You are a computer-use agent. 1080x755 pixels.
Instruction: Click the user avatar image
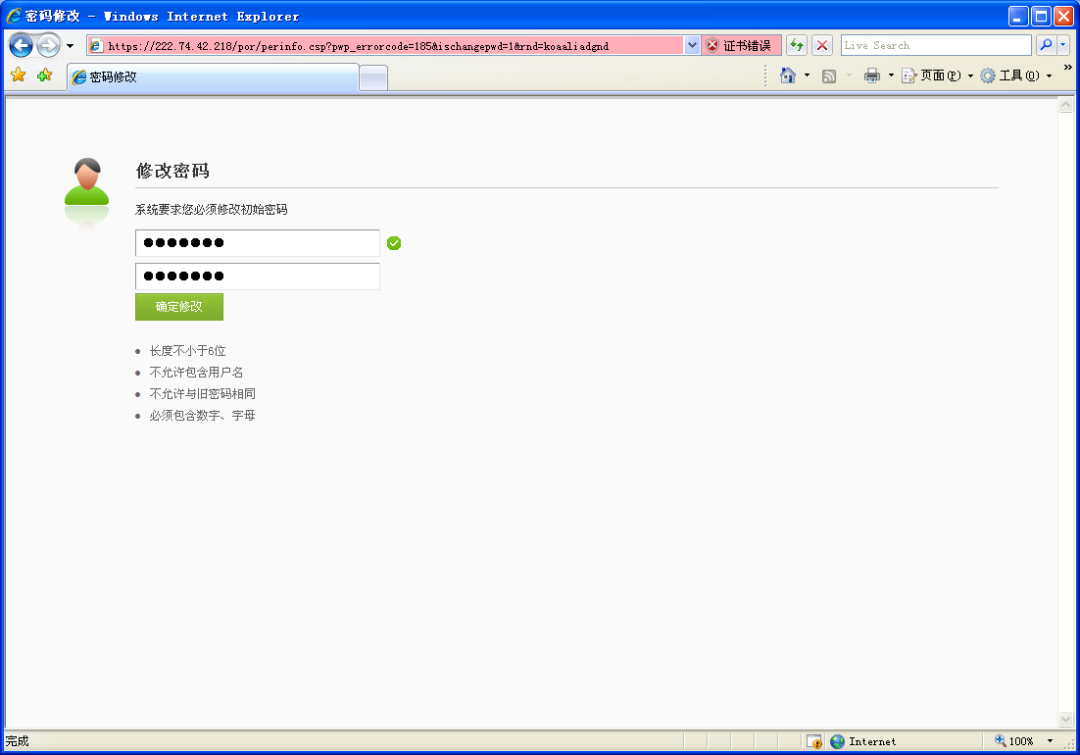(x=87, y=182)
